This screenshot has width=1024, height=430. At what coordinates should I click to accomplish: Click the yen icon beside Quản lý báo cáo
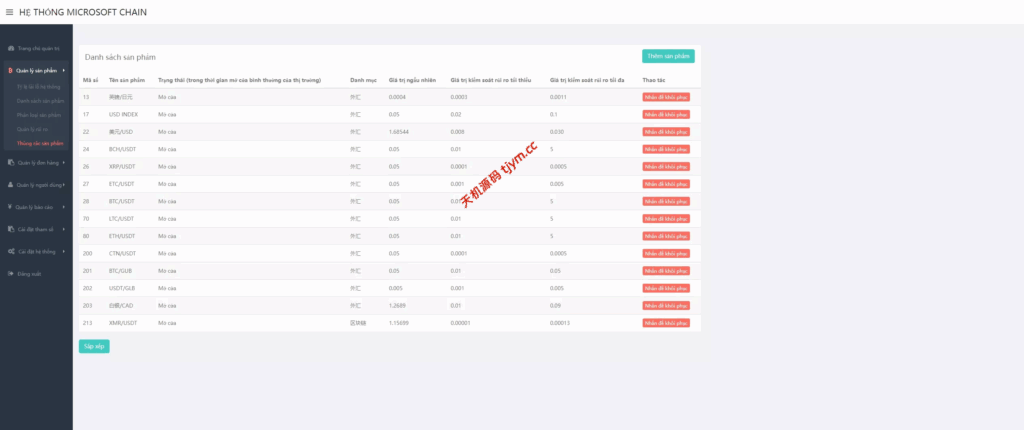[x=10, y=207]
